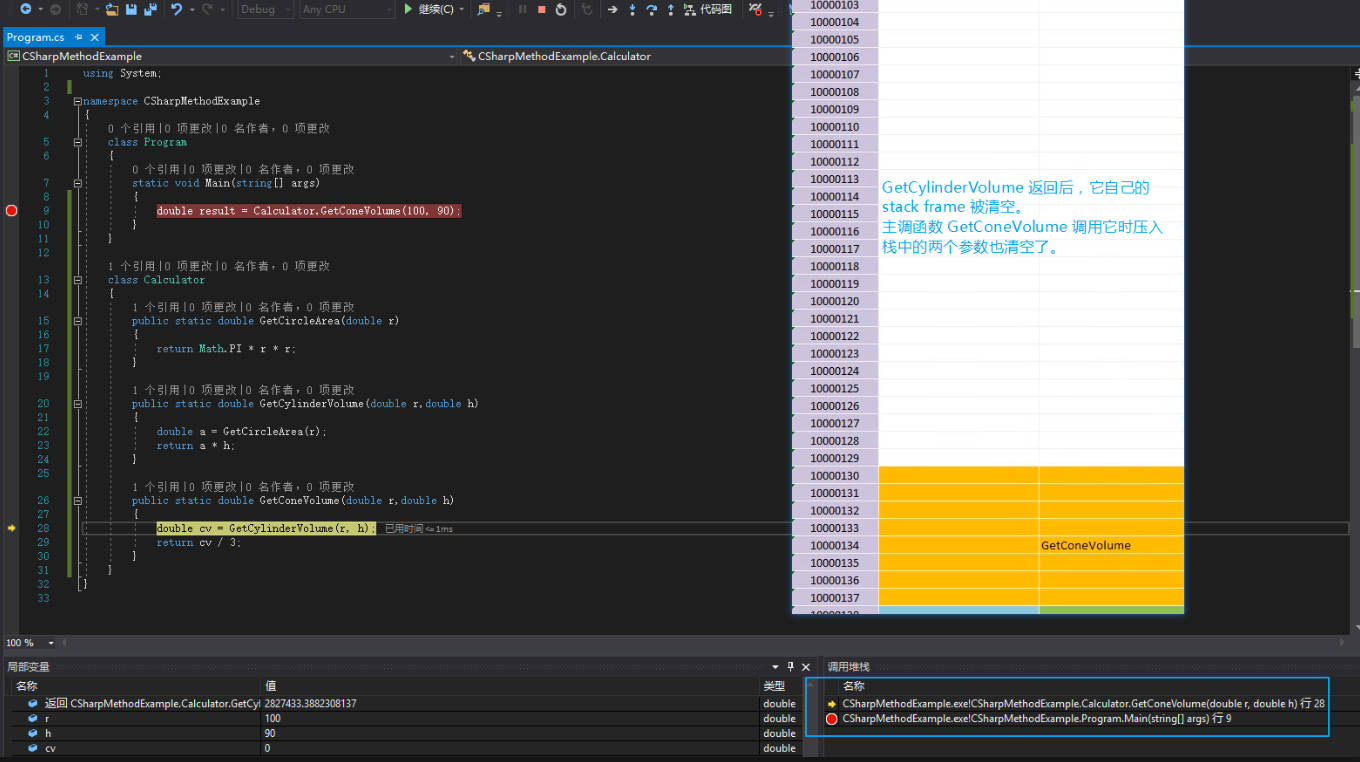Click the blue annotation text about GetCylinderVolume
The height and width of the screenshot is (762, 1360).
coord(1022,217)
